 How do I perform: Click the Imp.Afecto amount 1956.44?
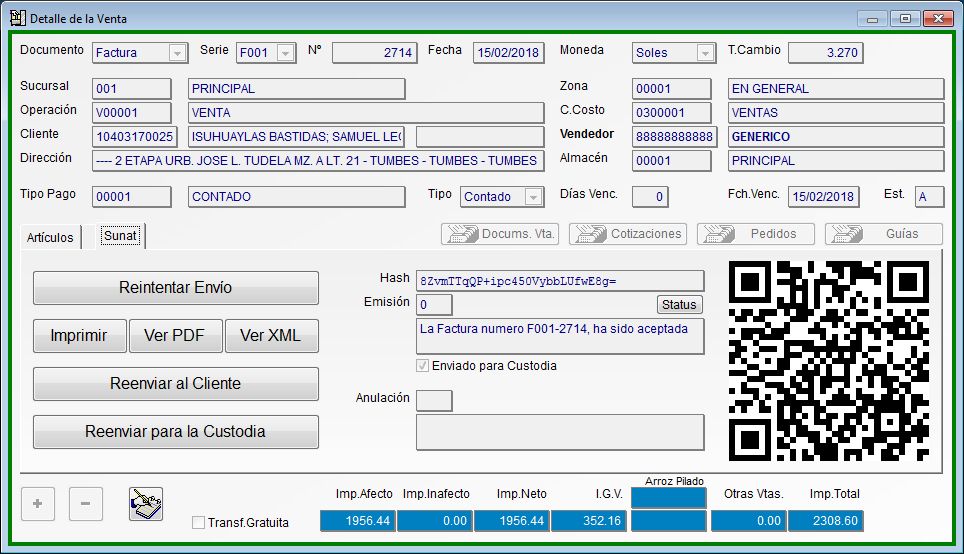point(357,521)
